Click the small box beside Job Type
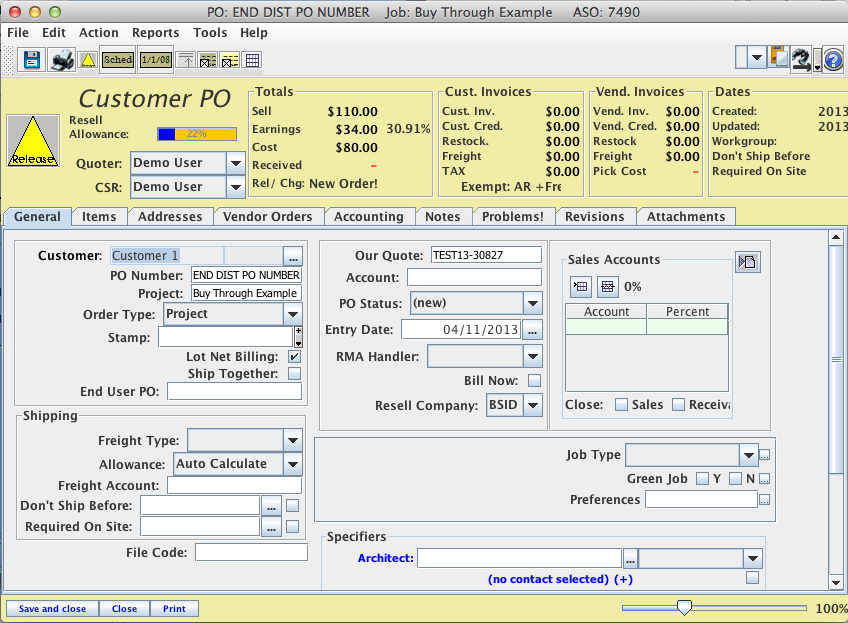The image size is (848, 623). click(x=764, y=455)
